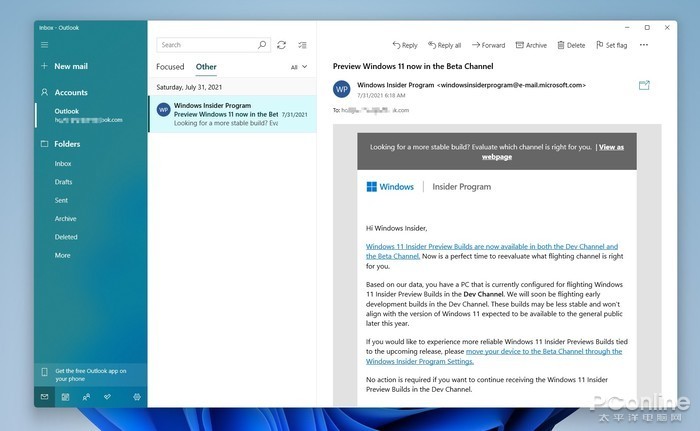The height and width of the screenshot is (431, 700).
Task: Forward the email
Action: pos(488,45)
